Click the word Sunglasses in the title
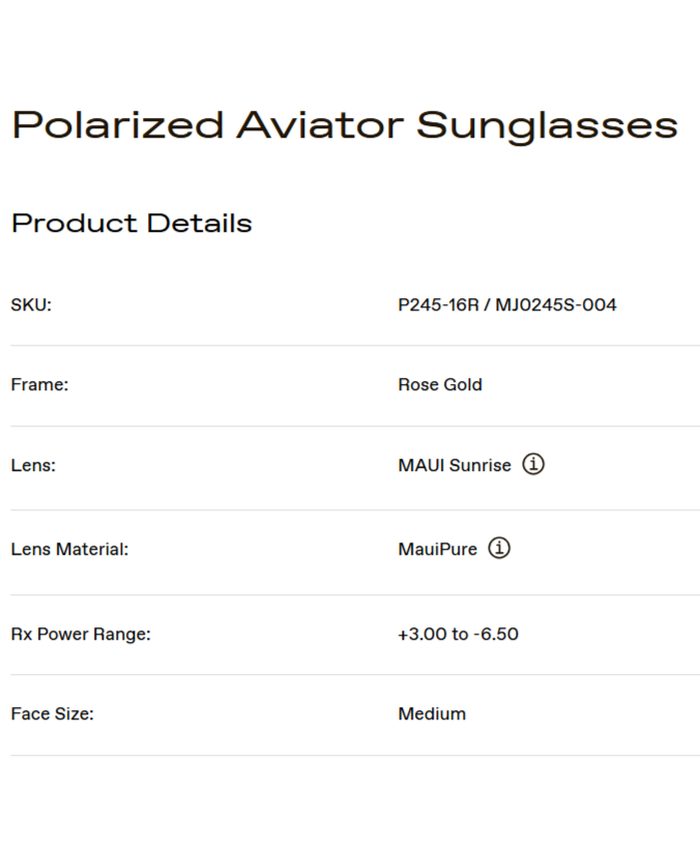This screenshot has width=700, height=850. pos(547,128)
